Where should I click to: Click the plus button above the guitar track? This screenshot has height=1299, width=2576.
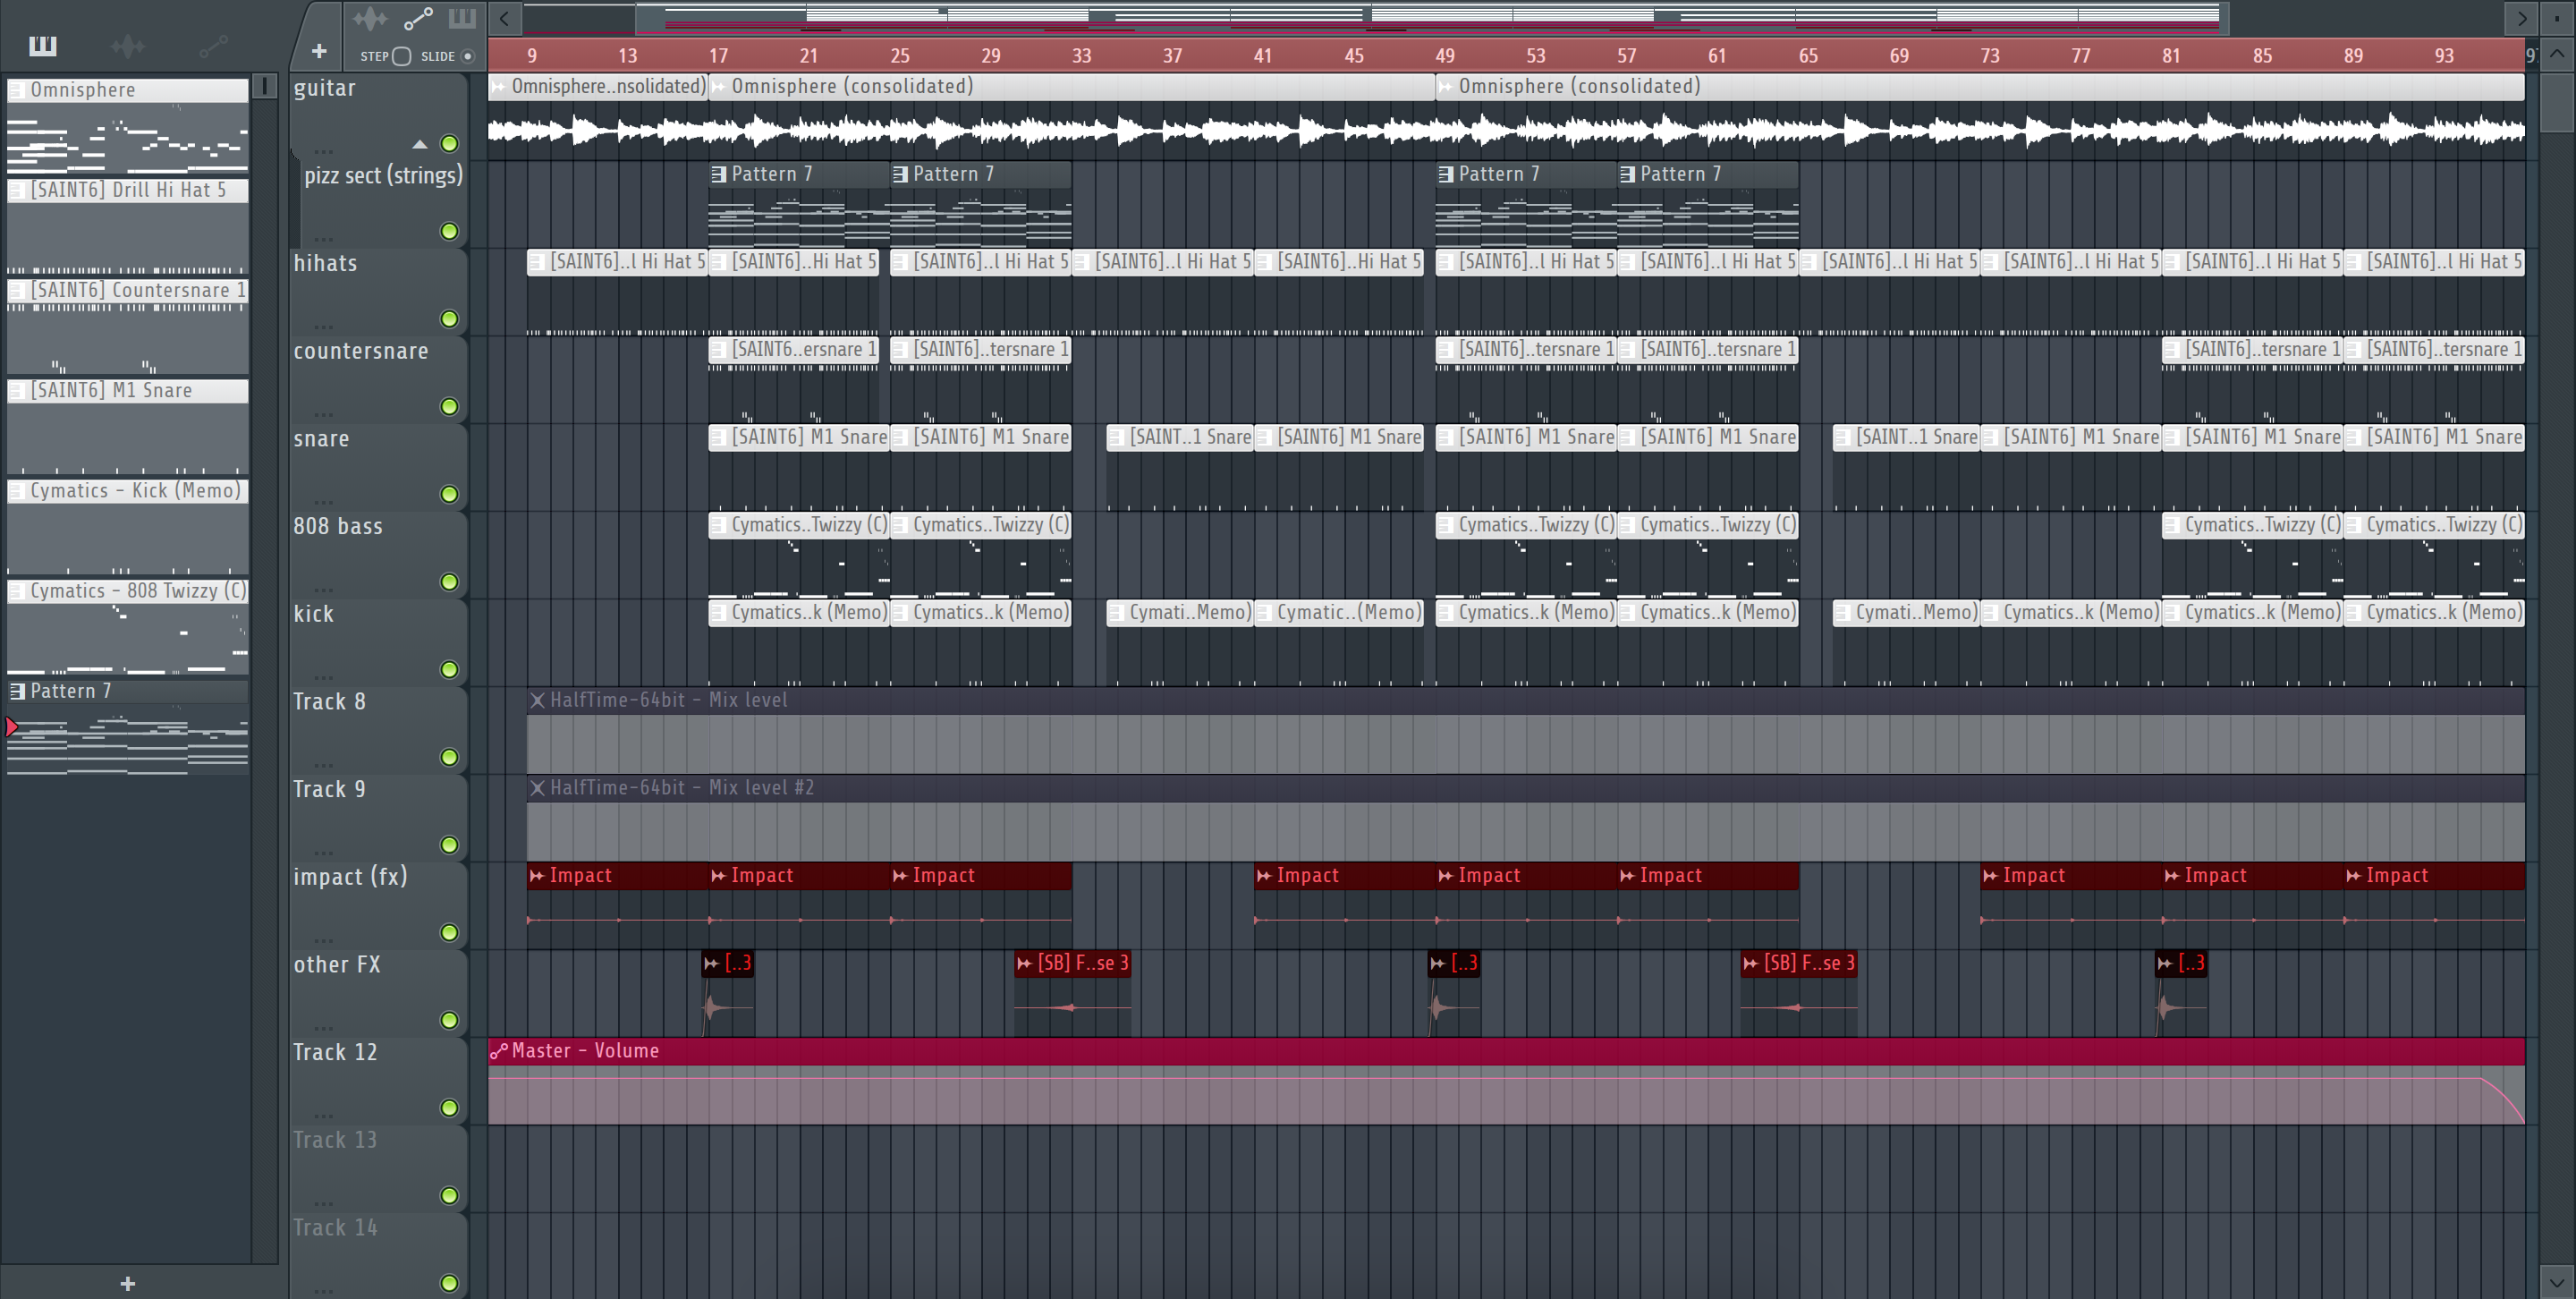tap(319, 51)
